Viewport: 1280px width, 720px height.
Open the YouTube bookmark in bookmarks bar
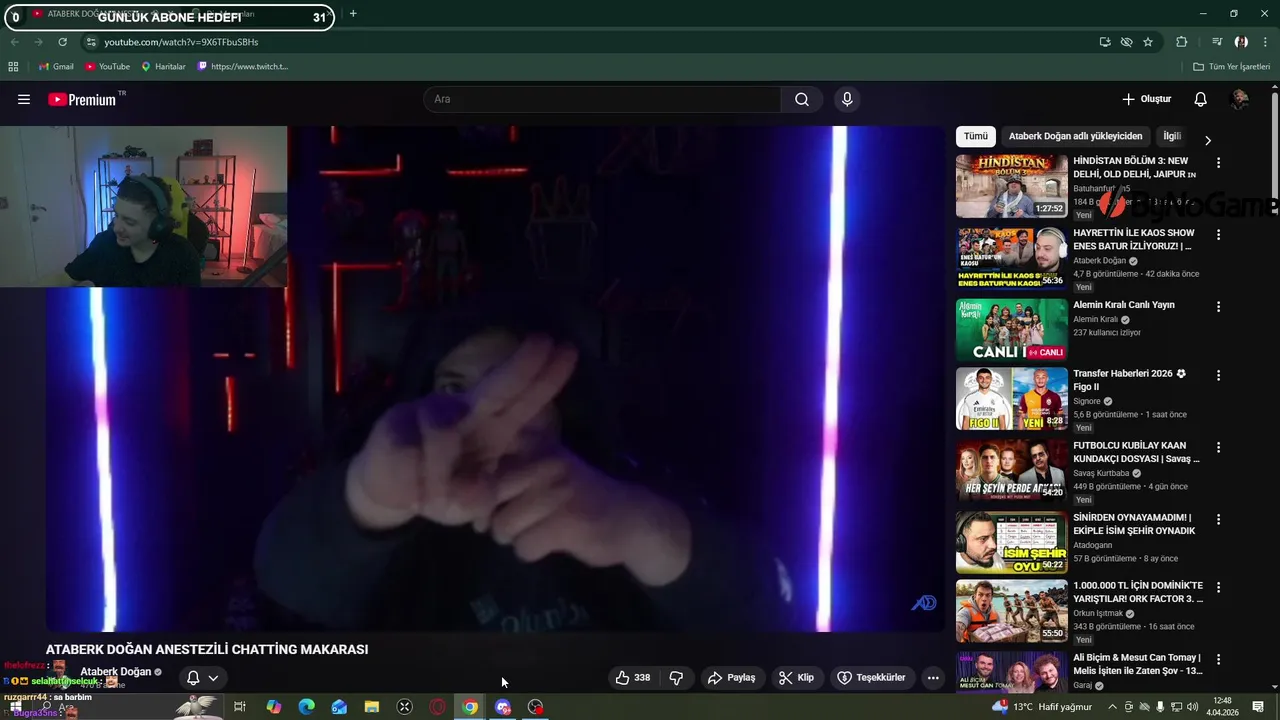pyautogui.click(x=107, y=67)
